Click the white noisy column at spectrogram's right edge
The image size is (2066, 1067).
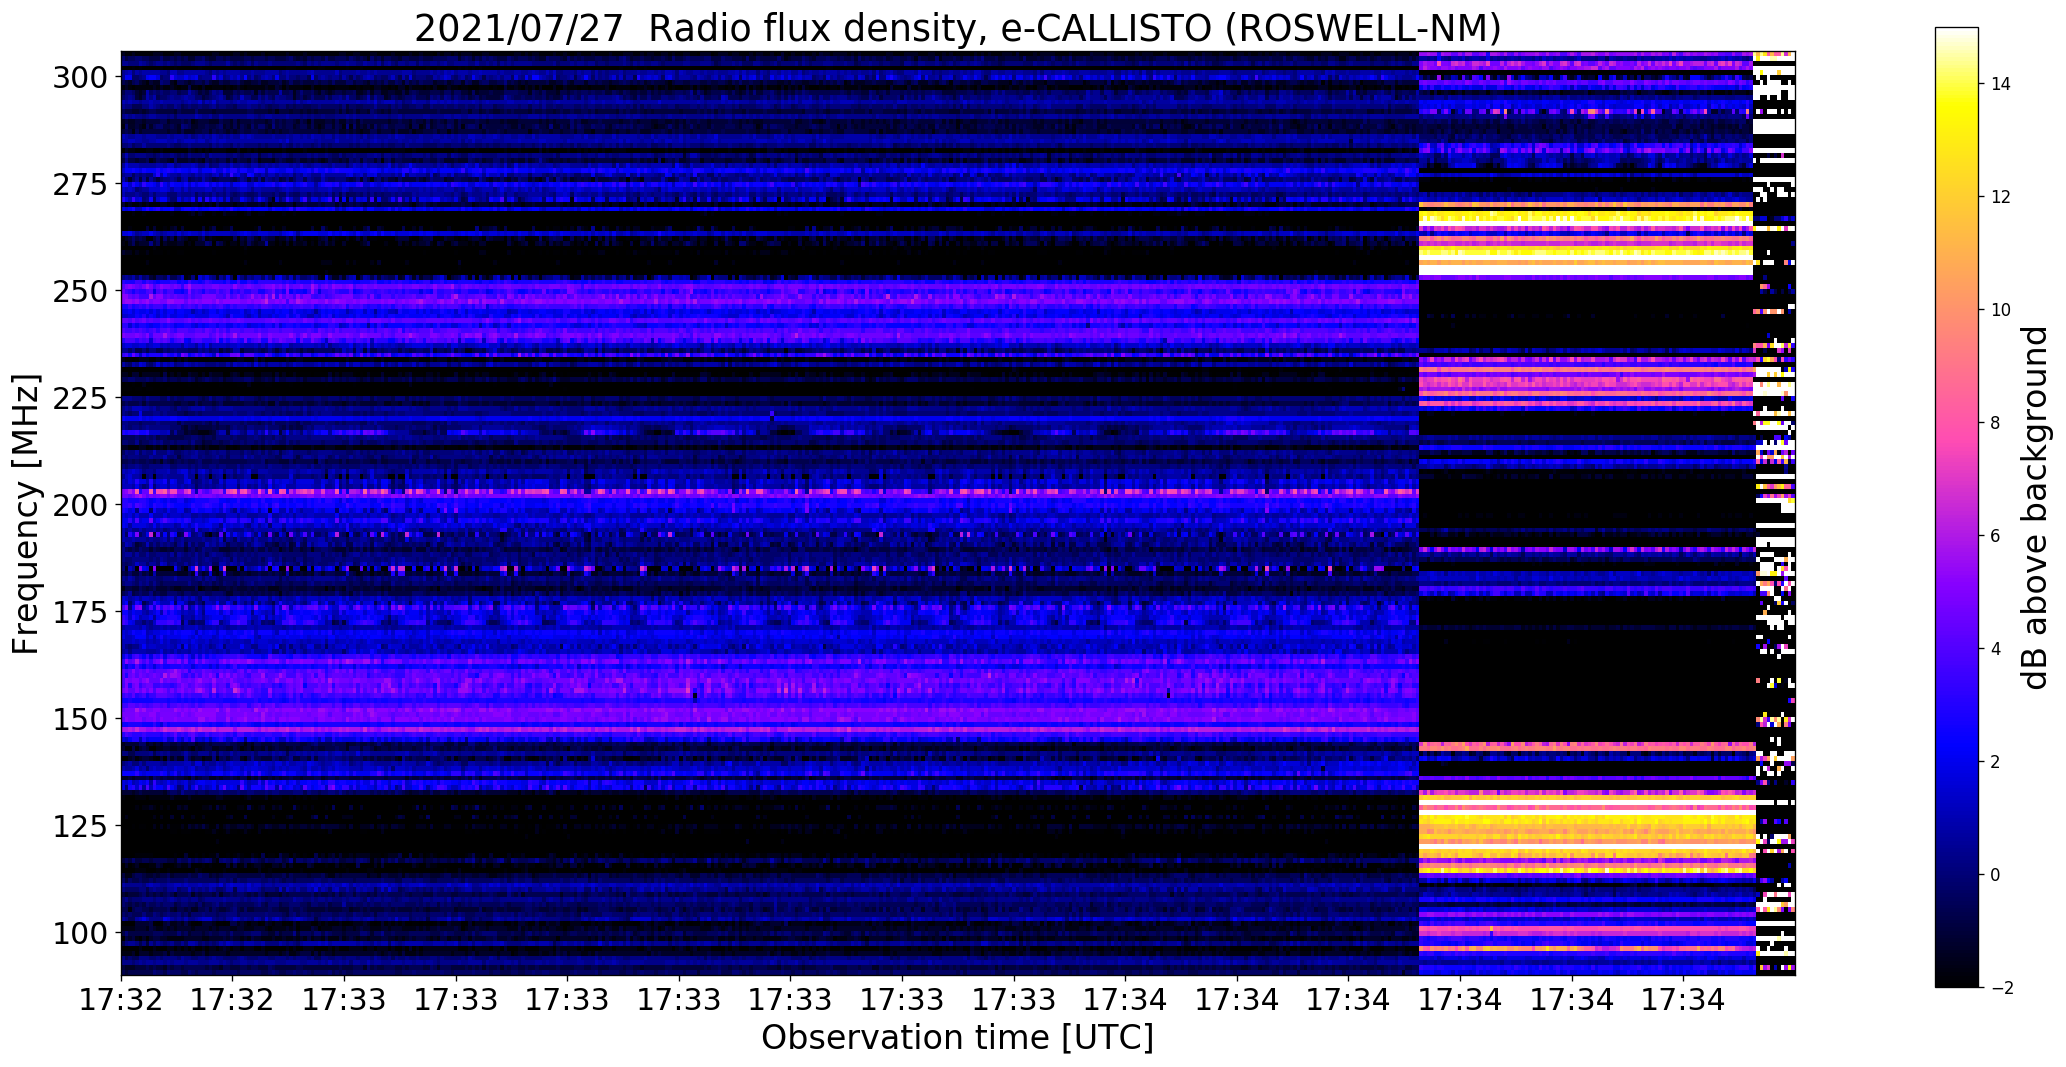pyautogui.click(x=1775, y=513)
